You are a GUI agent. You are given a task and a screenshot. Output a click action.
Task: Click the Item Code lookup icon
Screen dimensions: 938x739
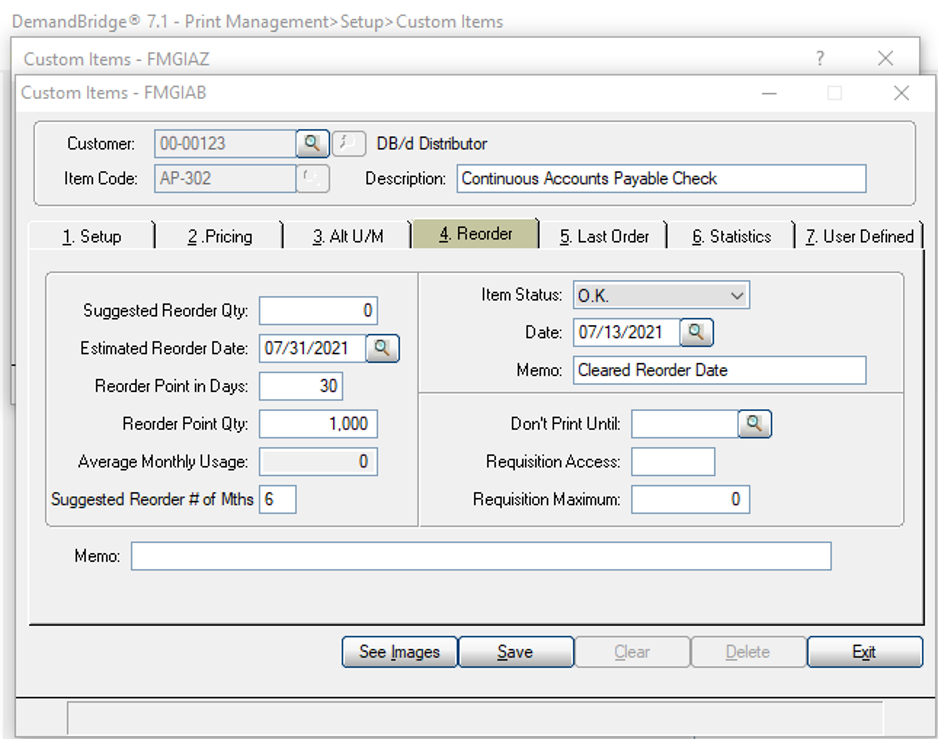(312, 178)
